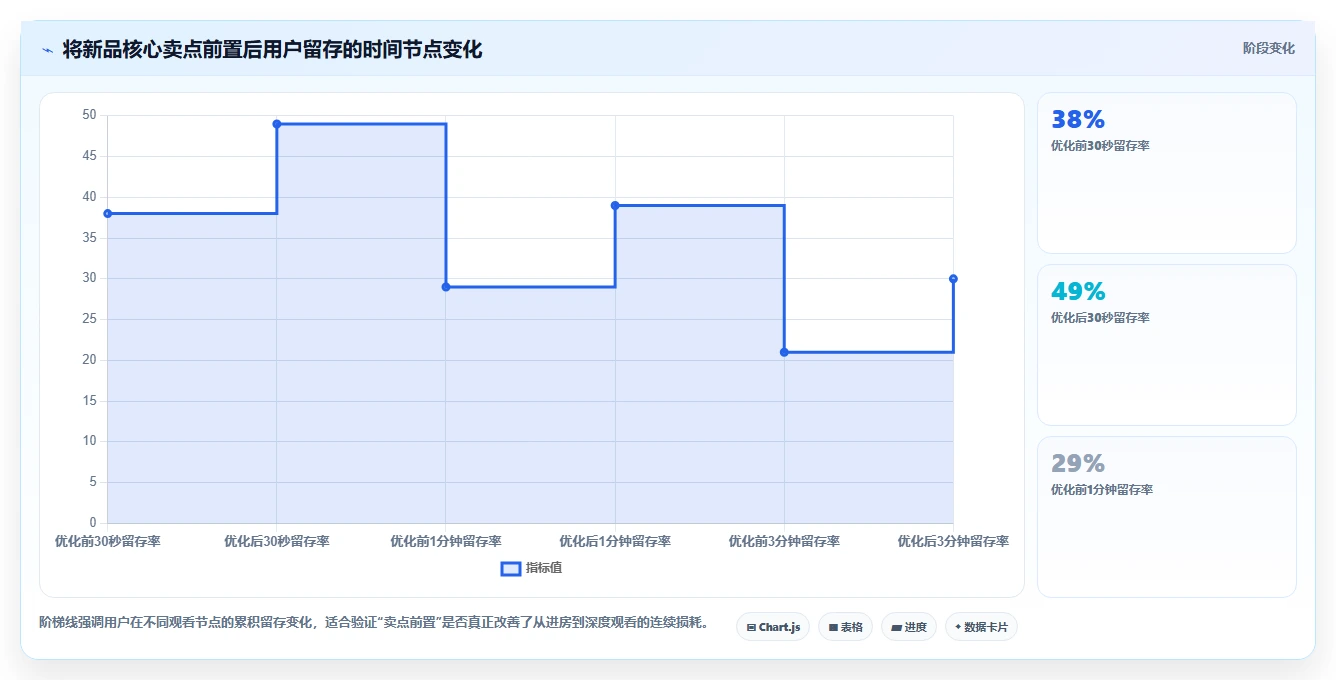
Task: Click x-axis label 优化前1分钟留存率
Action: (446, 541)
